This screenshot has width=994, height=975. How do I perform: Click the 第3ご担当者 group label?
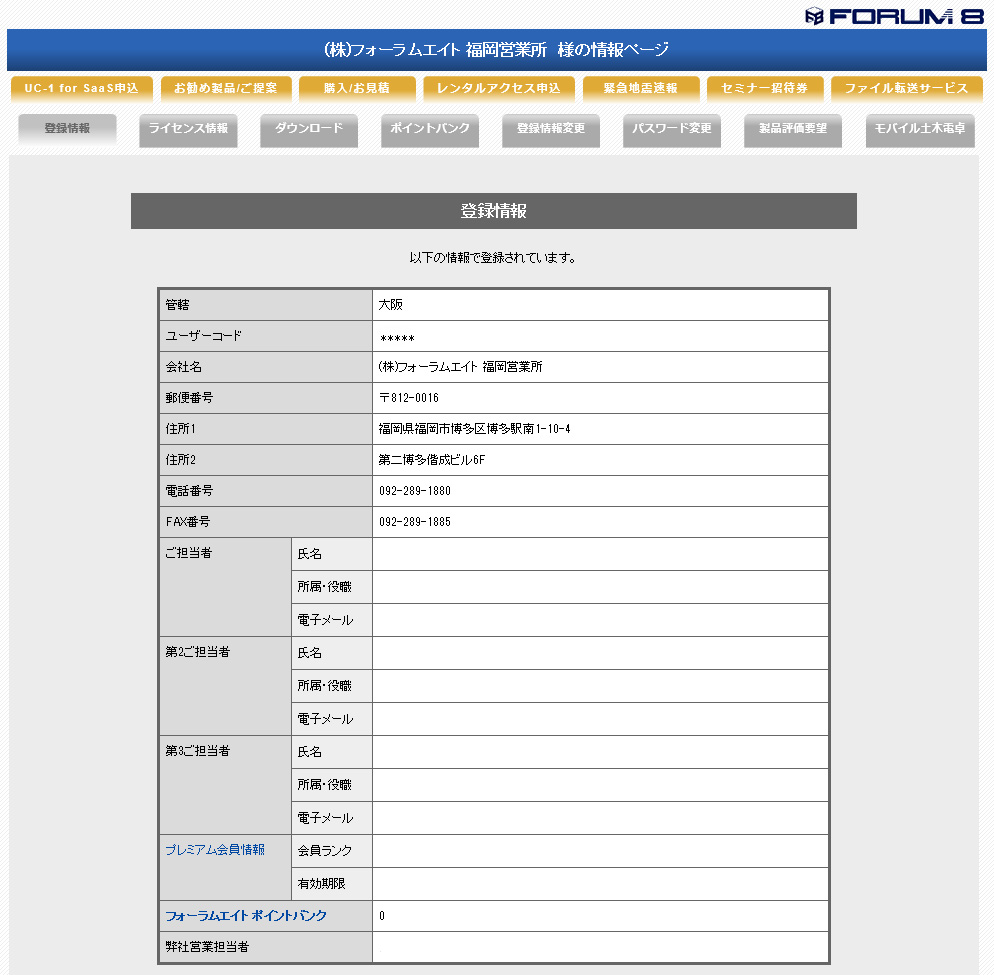[197, 751]
